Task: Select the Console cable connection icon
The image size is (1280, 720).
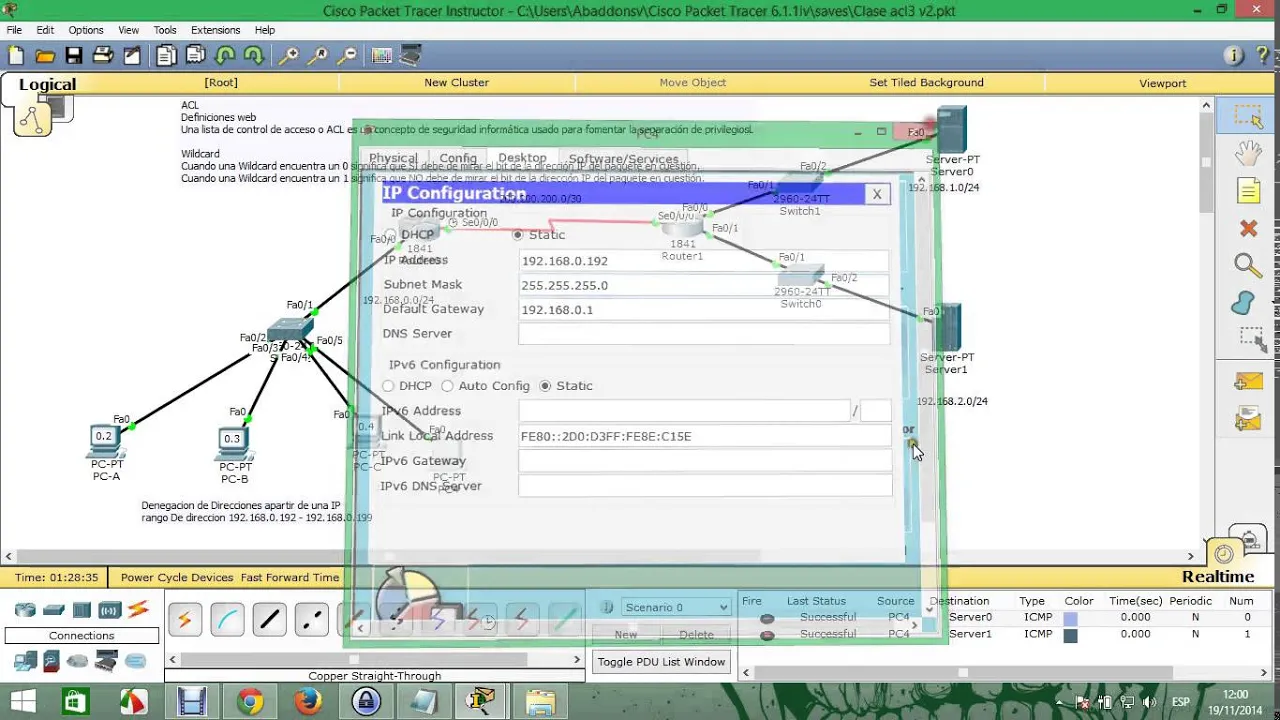Action: (227, 620)
